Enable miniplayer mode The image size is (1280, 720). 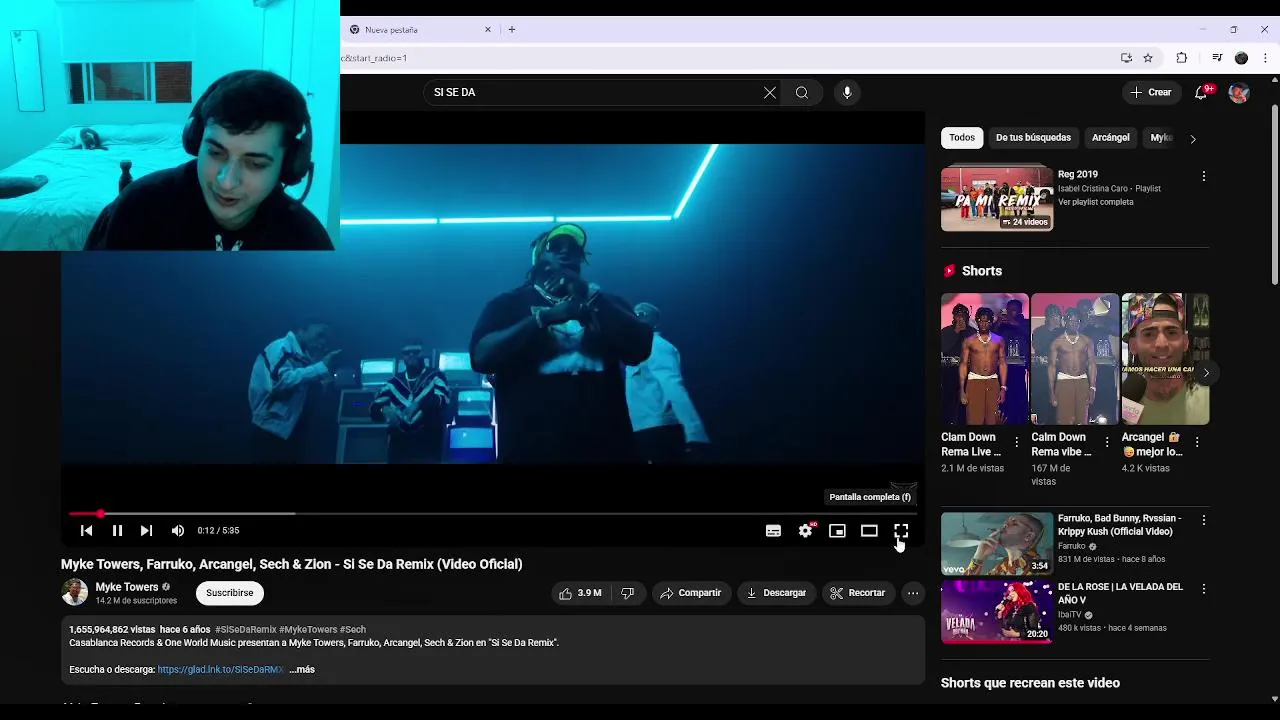837,531
